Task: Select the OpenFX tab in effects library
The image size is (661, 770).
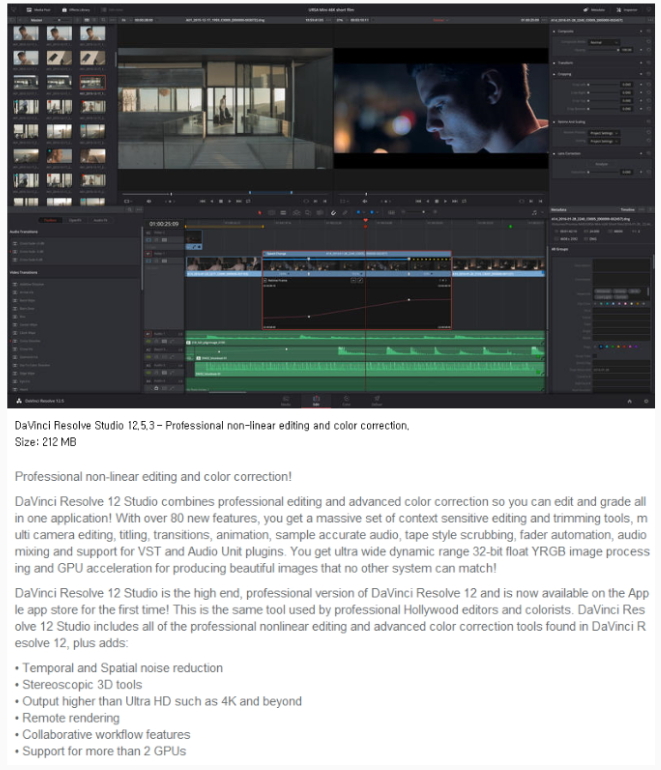Action: coord(76,220)
